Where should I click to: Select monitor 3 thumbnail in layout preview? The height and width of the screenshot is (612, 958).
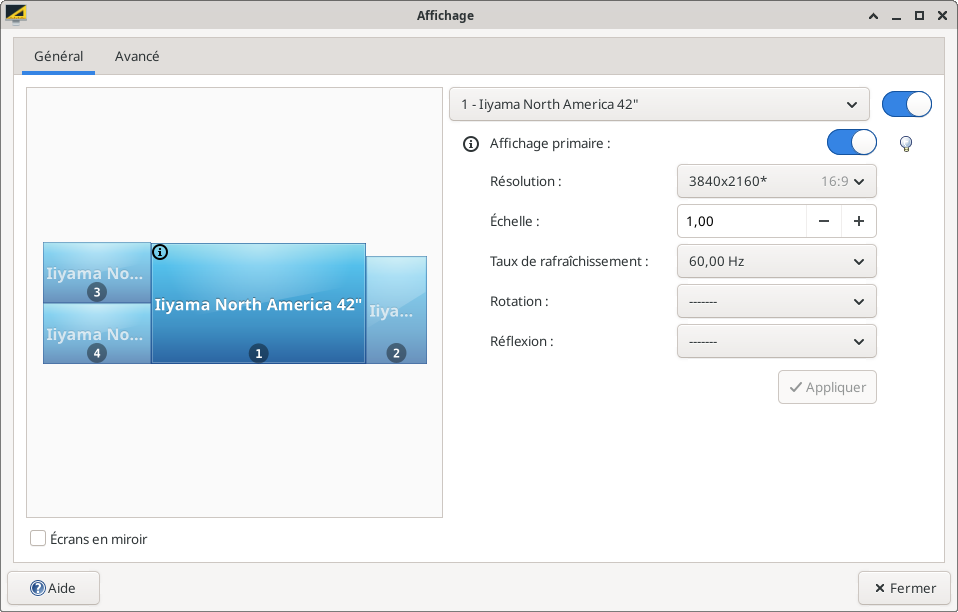[x=97, y=273]
